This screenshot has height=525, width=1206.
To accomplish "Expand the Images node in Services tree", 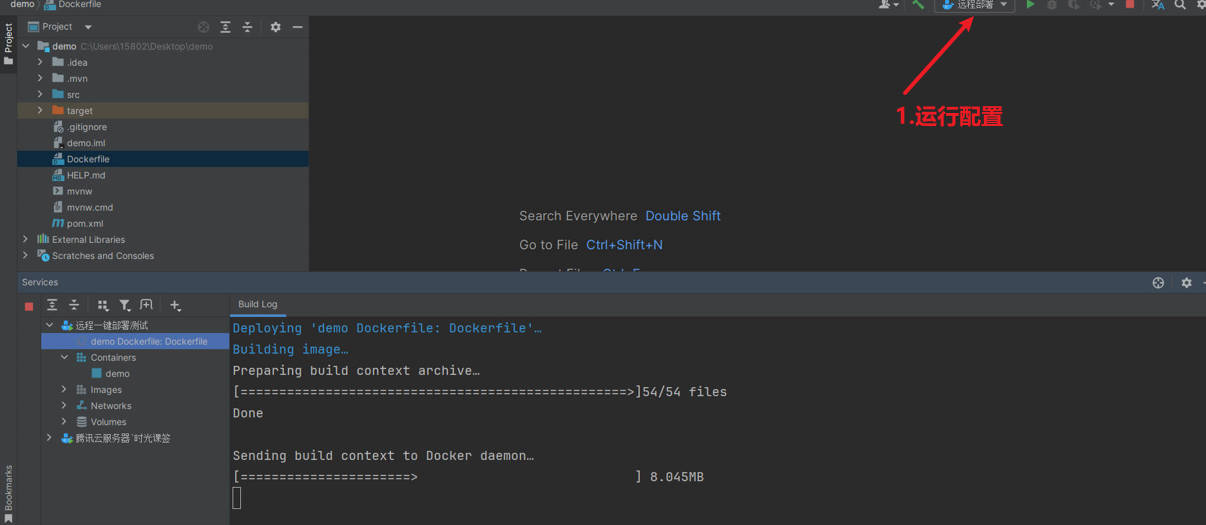I will click(x=64, y=390).
